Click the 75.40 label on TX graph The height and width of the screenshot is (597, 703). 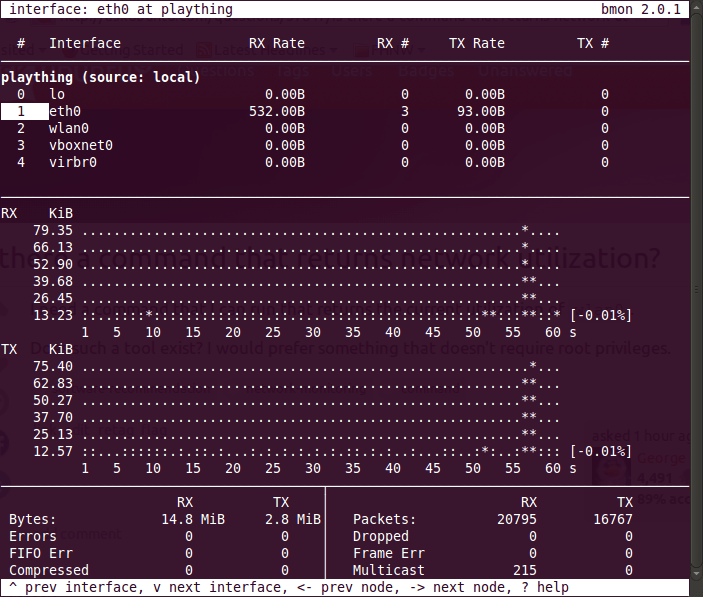[x=53, y=366]
